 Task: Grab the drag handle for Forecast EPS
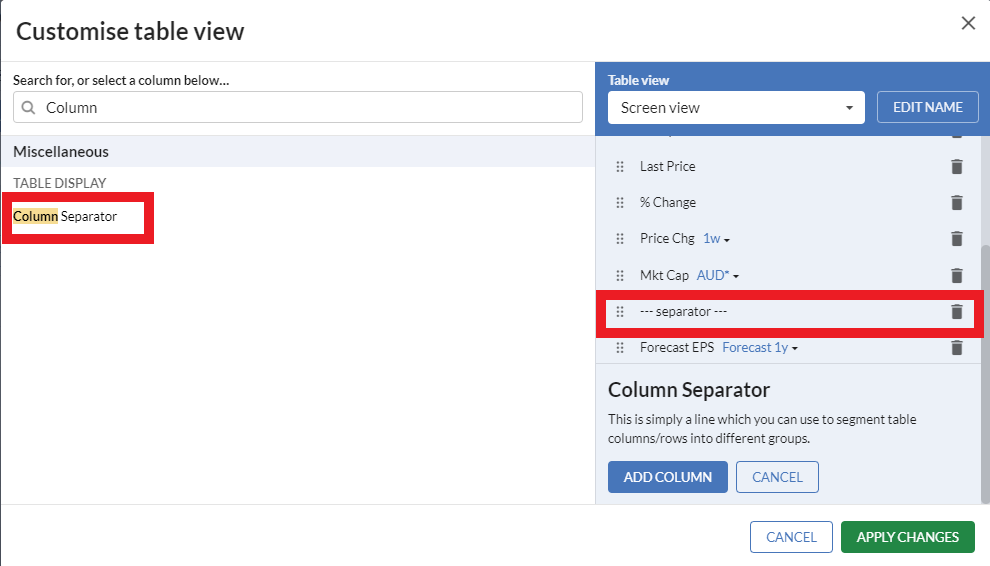point(620,347)
